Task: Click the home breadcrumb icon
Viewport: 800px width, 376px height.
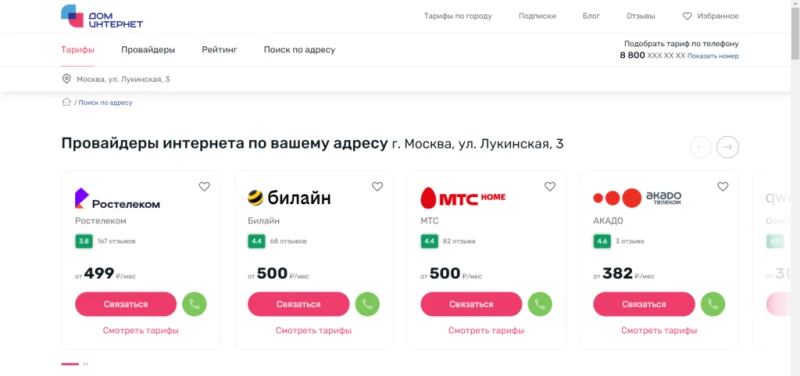Action: tap(66, 102)
